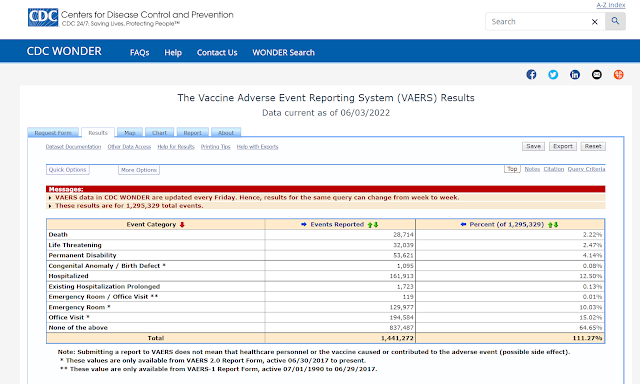Open Printing Tips link
This screenshot has width=640, height=384.
point(216,147)
